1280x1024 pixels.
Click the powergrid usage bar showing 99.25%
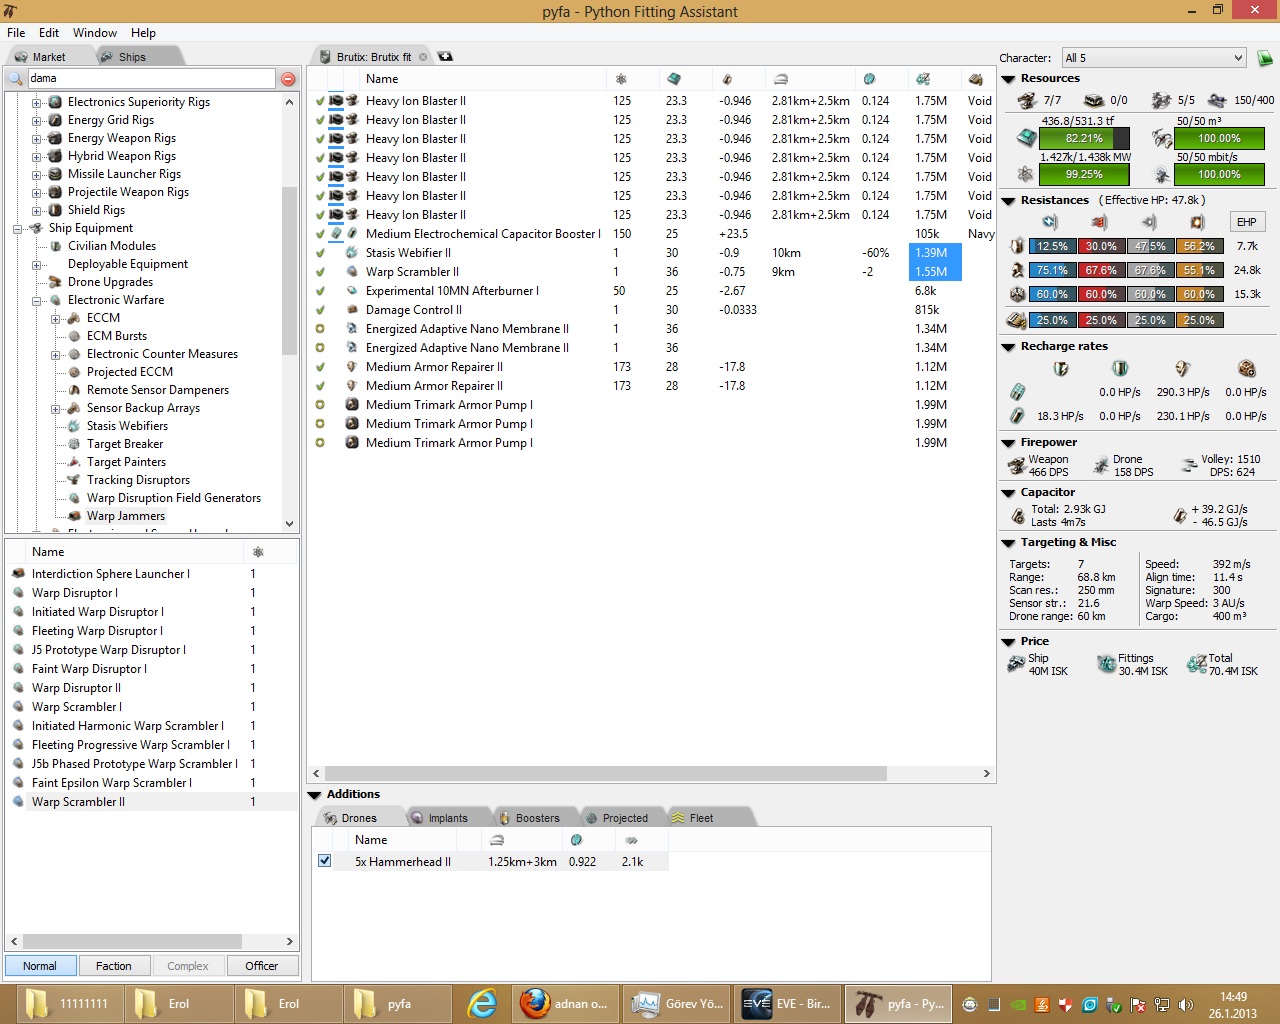click(1084, 175)
